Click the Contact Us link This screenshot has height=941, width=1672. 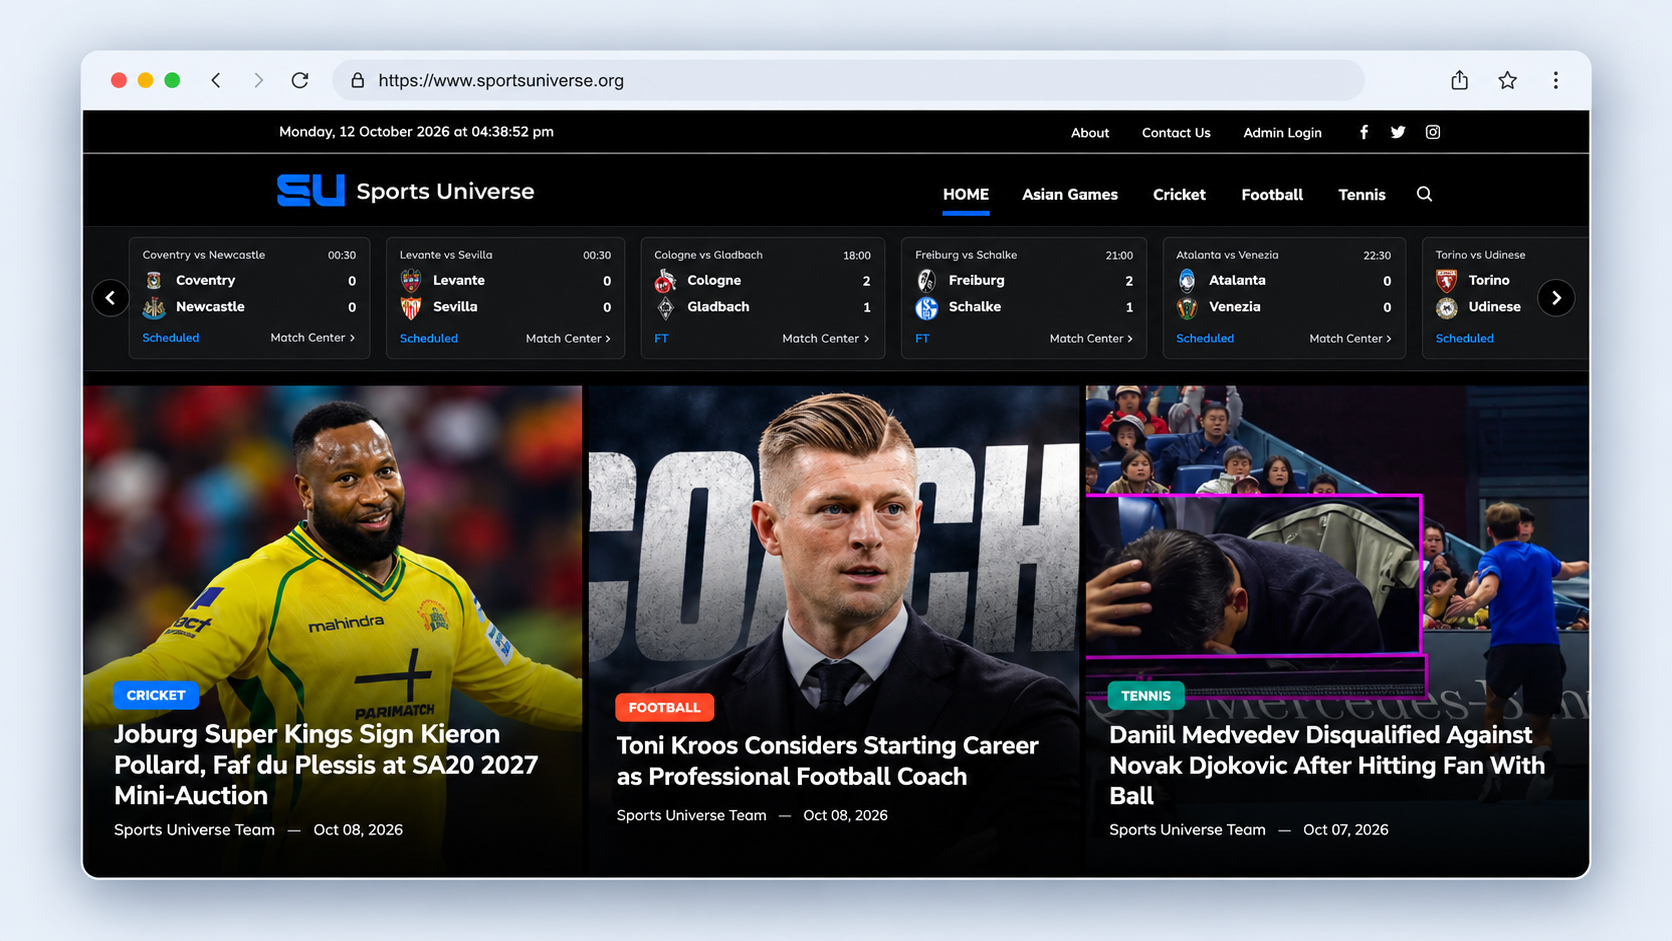tap(1176, 133)
